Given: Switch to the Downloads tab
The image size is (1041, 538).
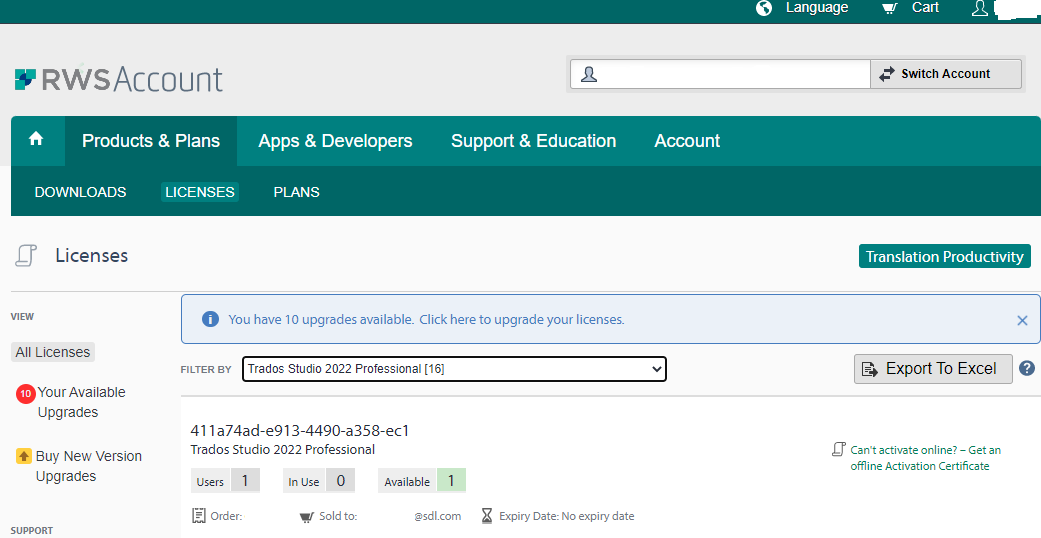Looking at the screenshot, I should tap(80, 192).
